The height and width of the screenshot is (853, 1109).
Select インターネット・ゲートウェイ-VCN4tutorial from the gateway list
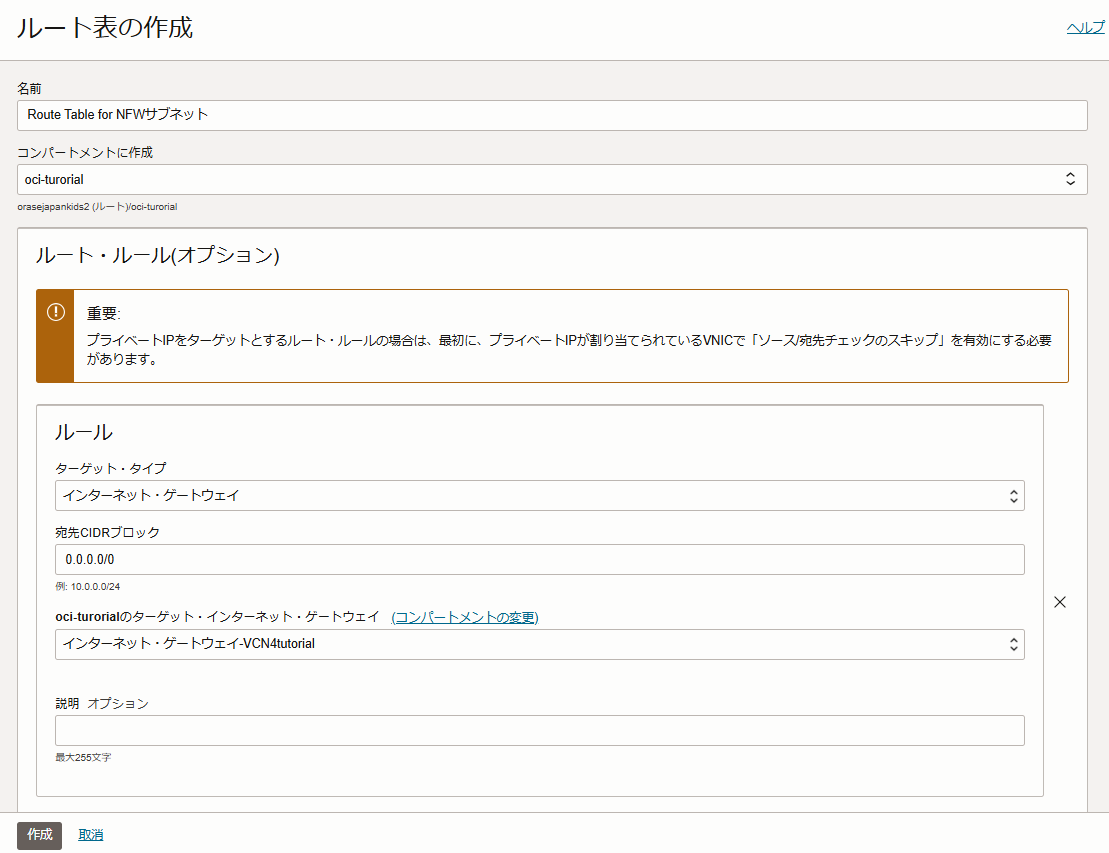click(x=540, y=644)
